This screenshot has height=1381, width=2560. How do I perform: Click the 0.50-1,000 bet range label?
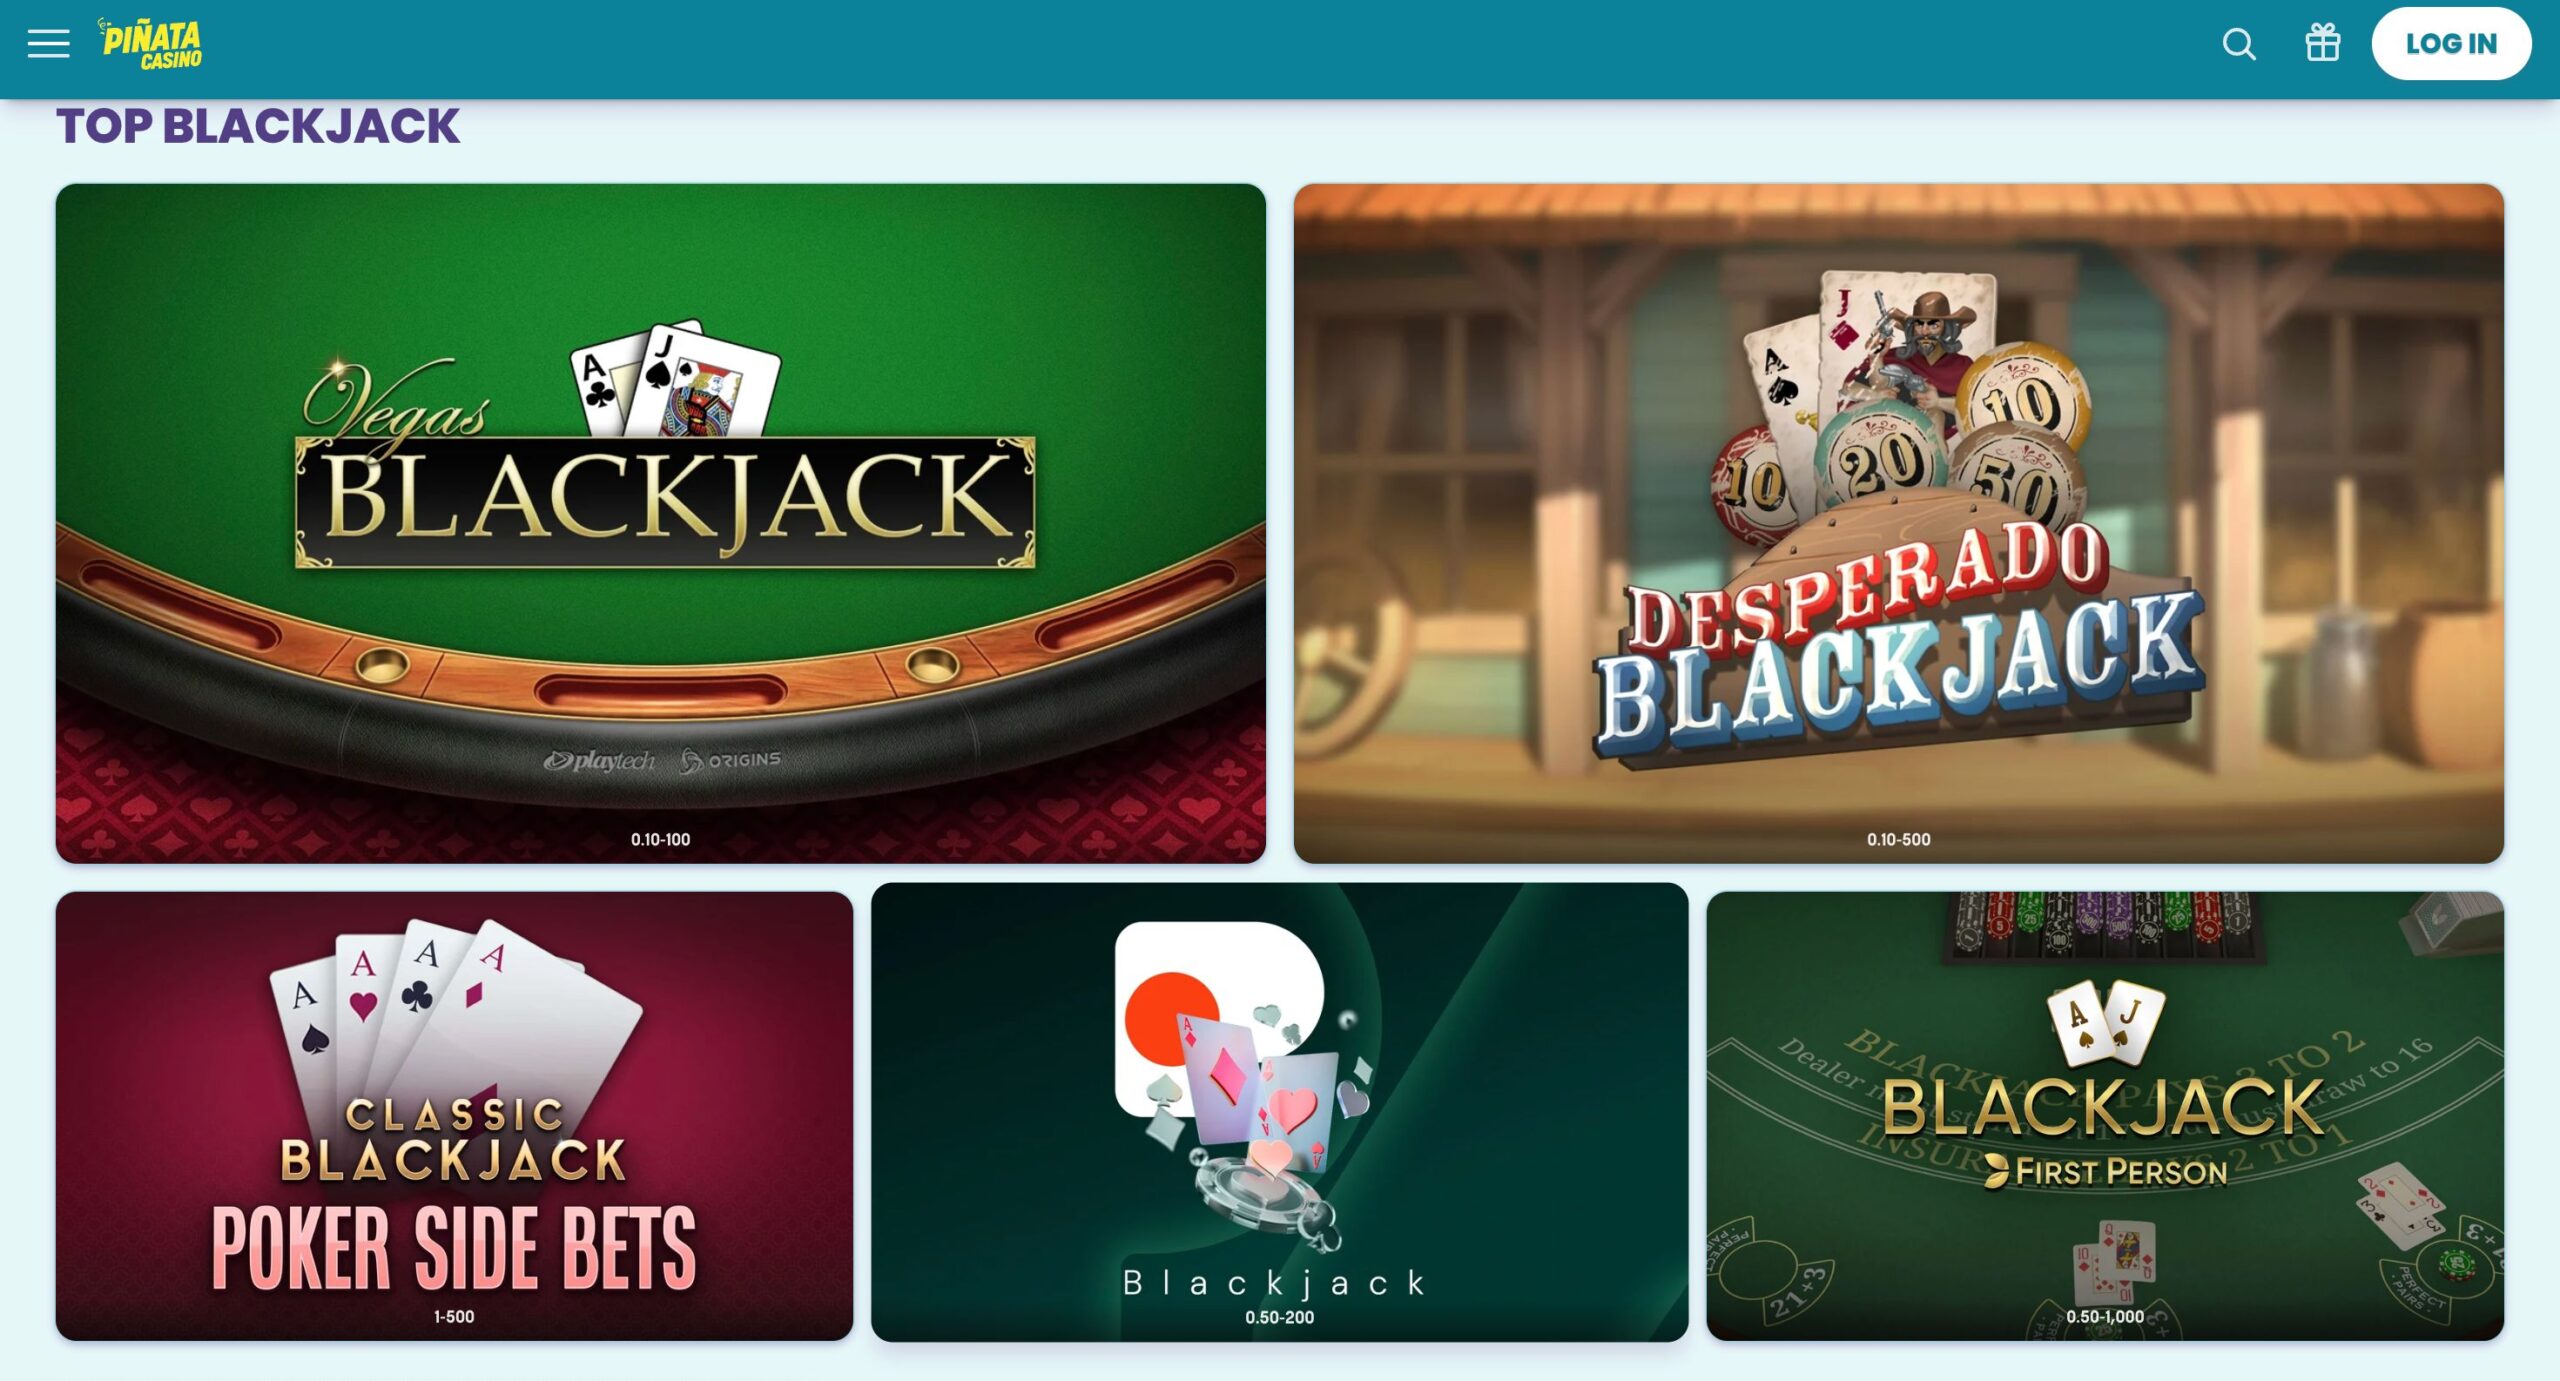click(x=2105, y=1317)
